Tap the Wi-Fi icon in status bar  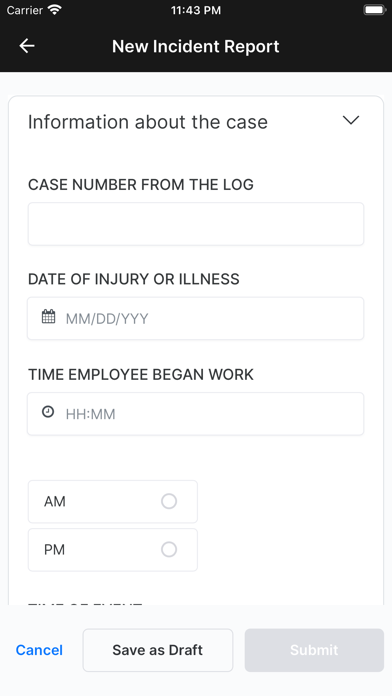coord(55,10)
